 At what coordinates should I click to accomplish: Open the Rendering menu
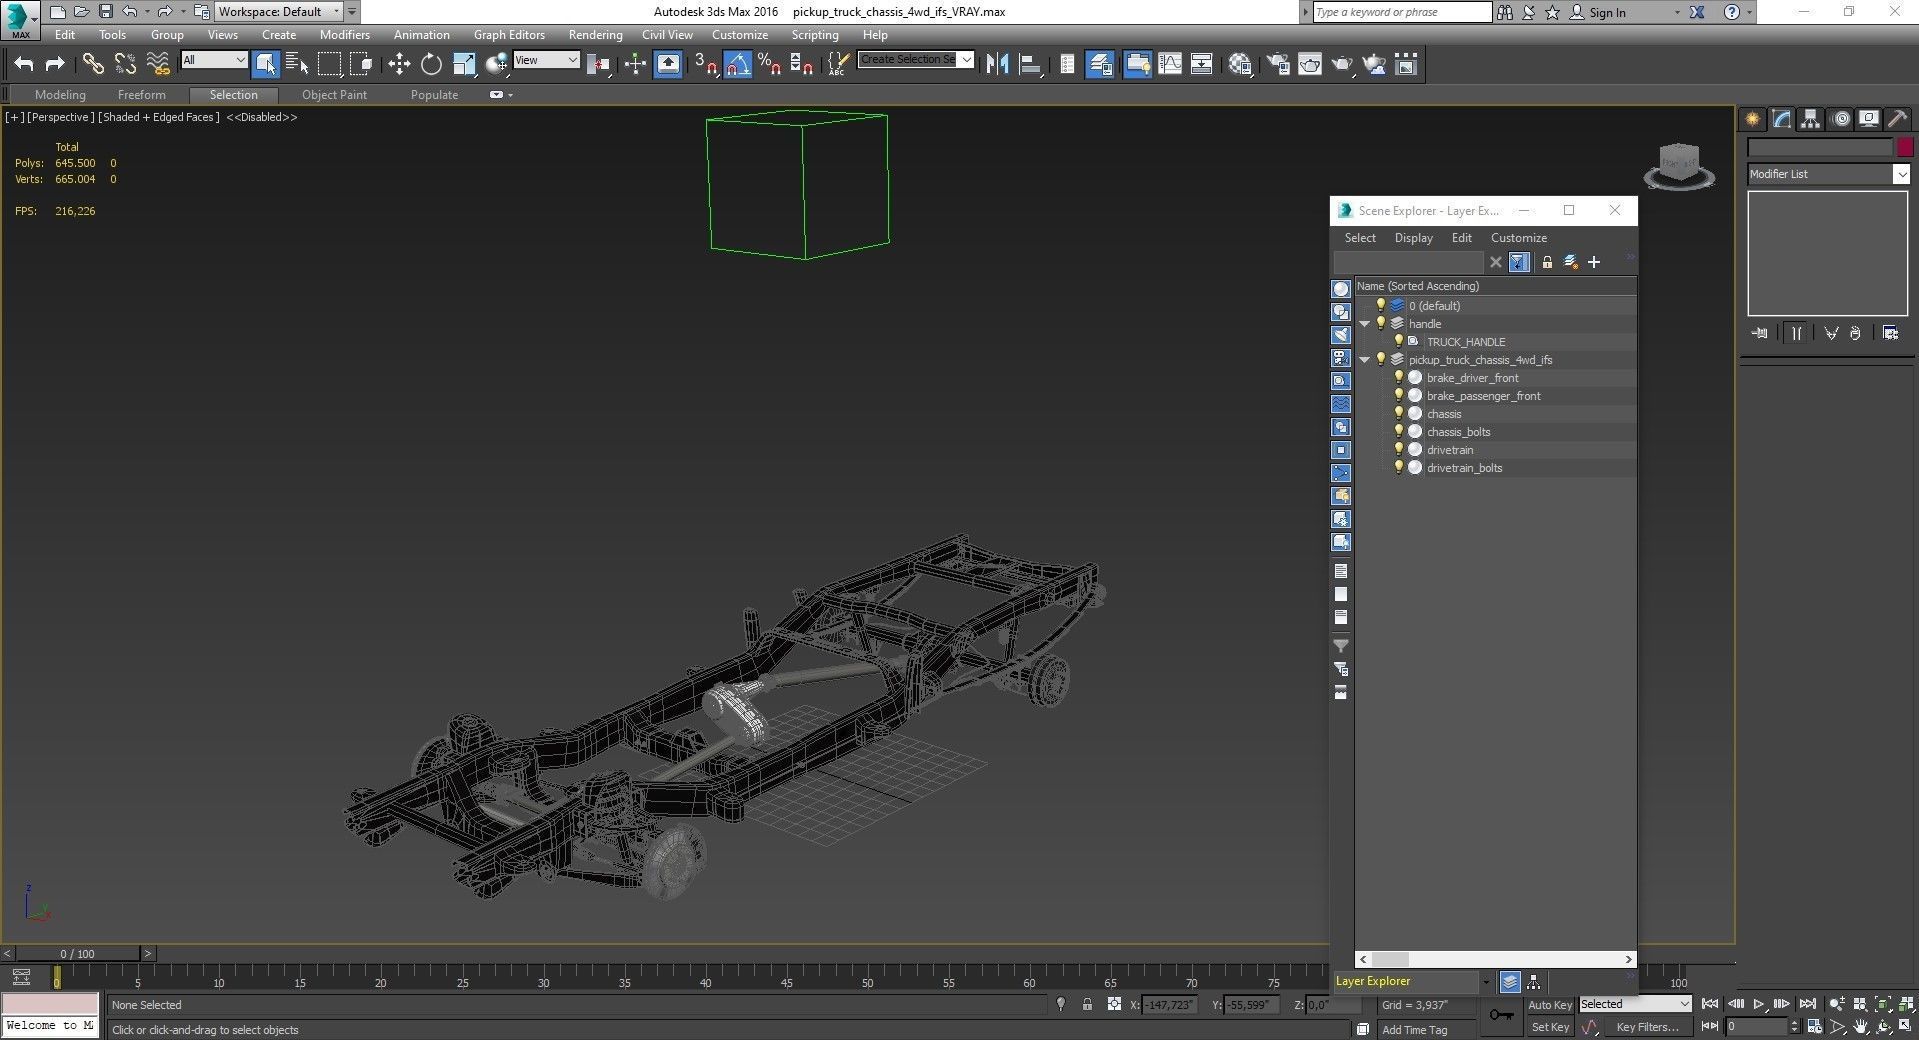tap(595, 35)
